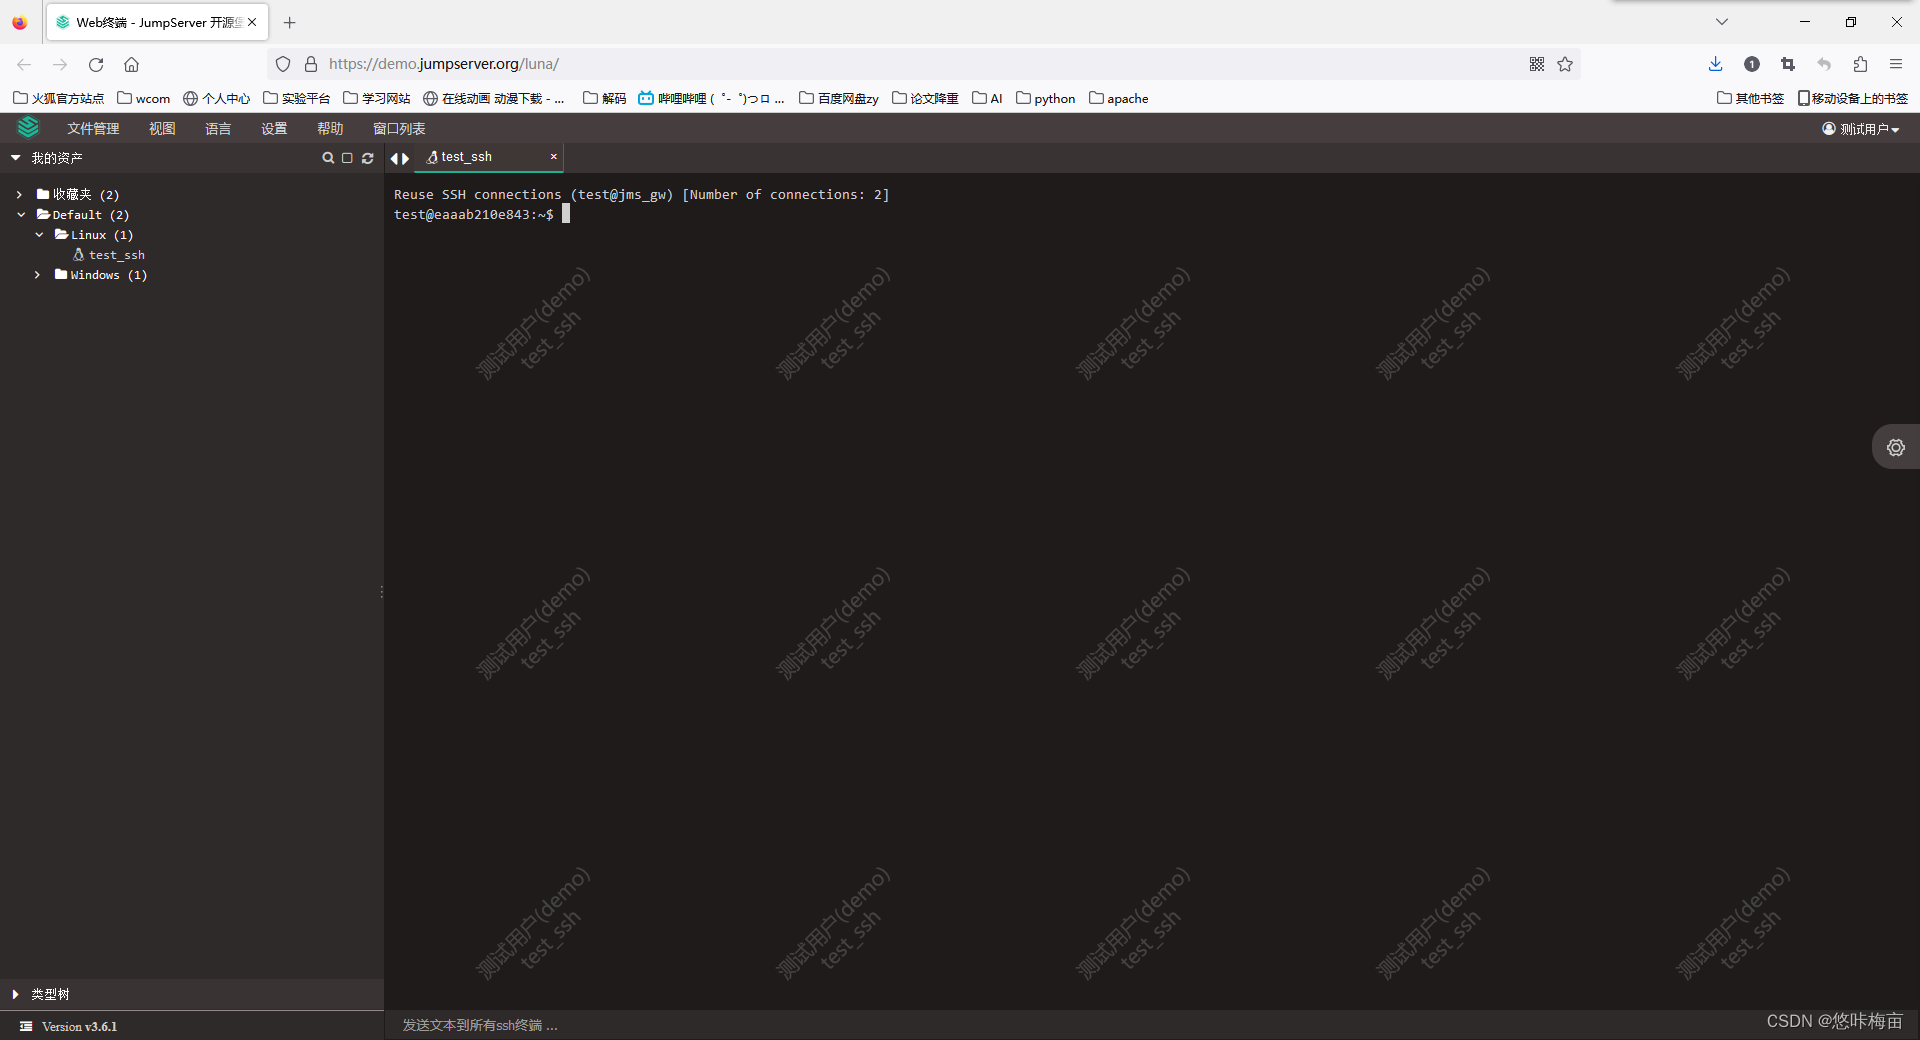
Task: Click the crop screenshot toolbar icon
Action: pos(1788,64)
